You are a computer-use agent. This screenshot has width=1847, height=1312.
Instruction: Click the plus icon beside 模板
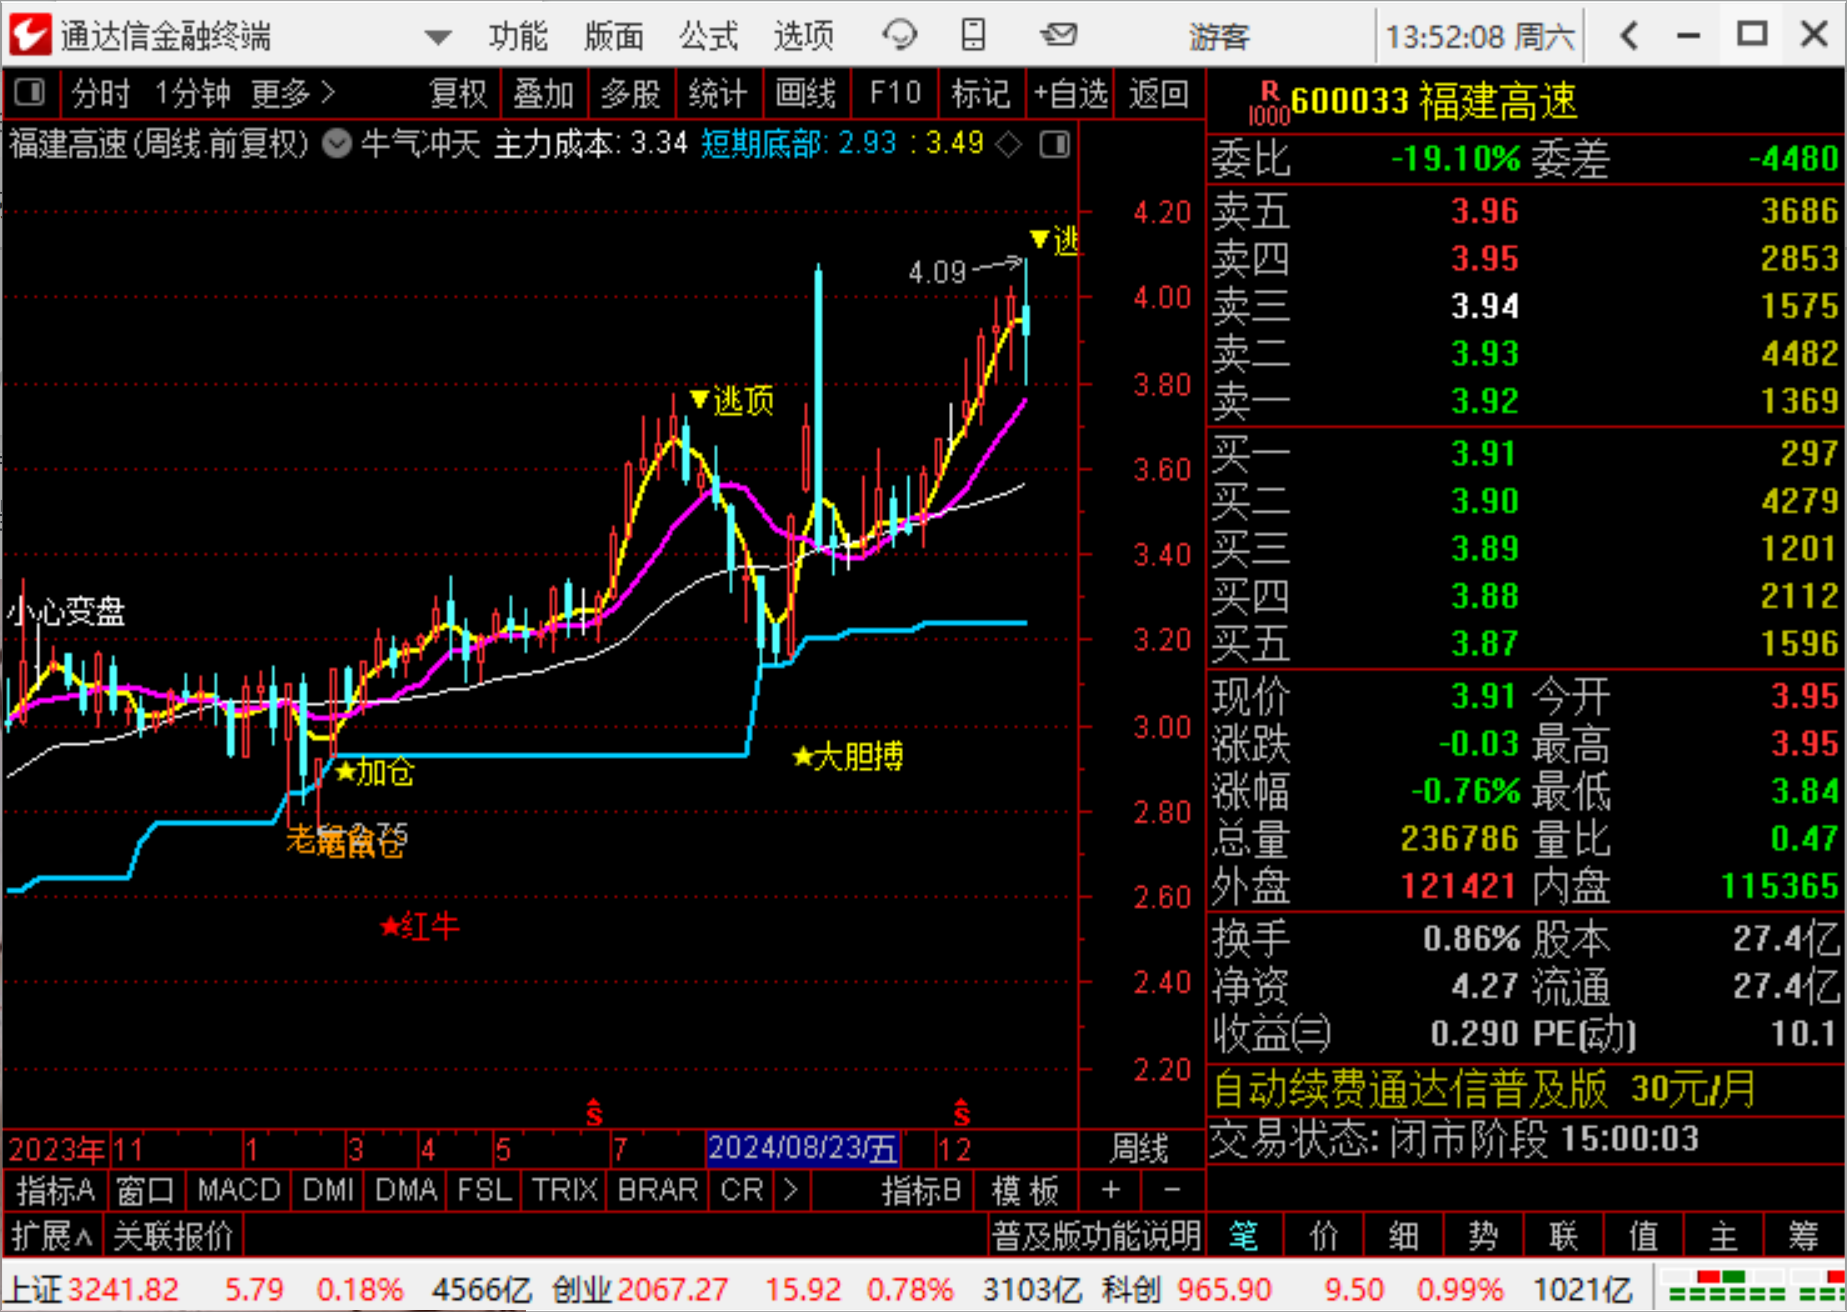pos(1110,1190)
